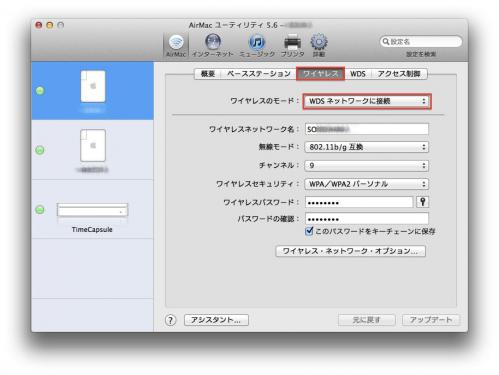Screen dimensions: 499x375
Task: Open the ワイヤレスのモード dropdown
Action: point(367,101)
